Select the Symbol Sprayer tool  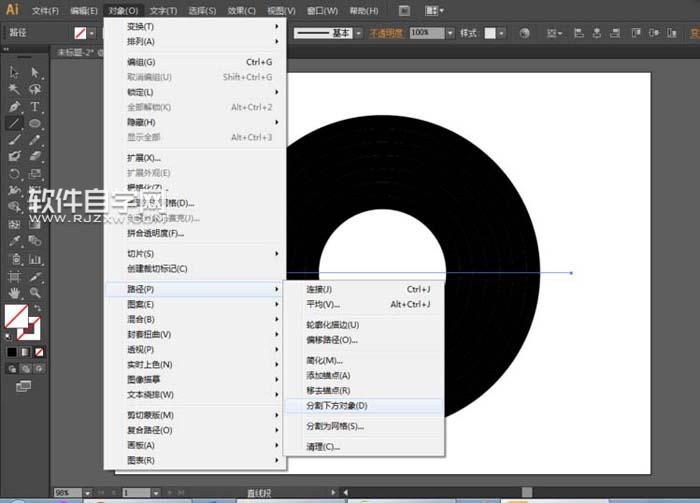tap(14, 259)
